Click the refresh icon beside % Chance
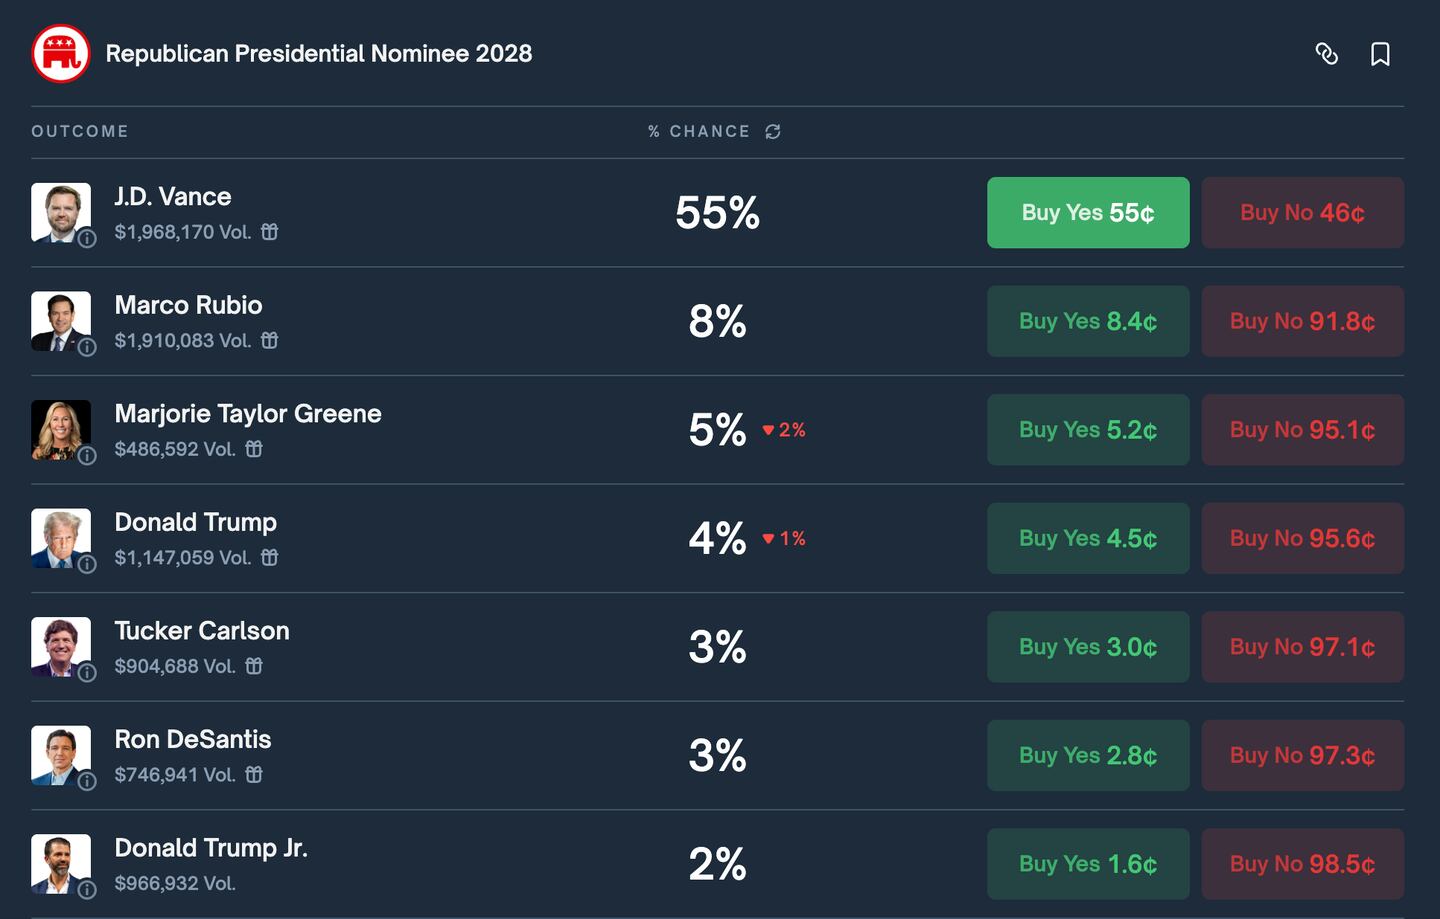 click(773, 132)
